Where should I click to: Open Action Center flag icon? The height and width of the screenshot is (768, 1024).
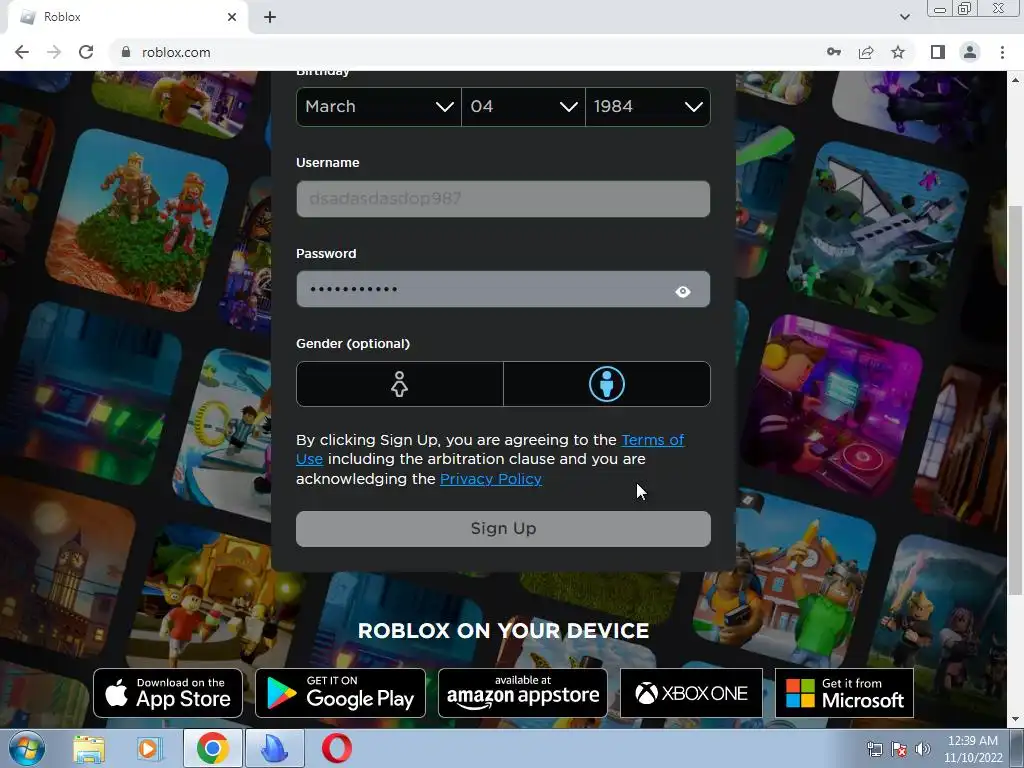[899, 750]
